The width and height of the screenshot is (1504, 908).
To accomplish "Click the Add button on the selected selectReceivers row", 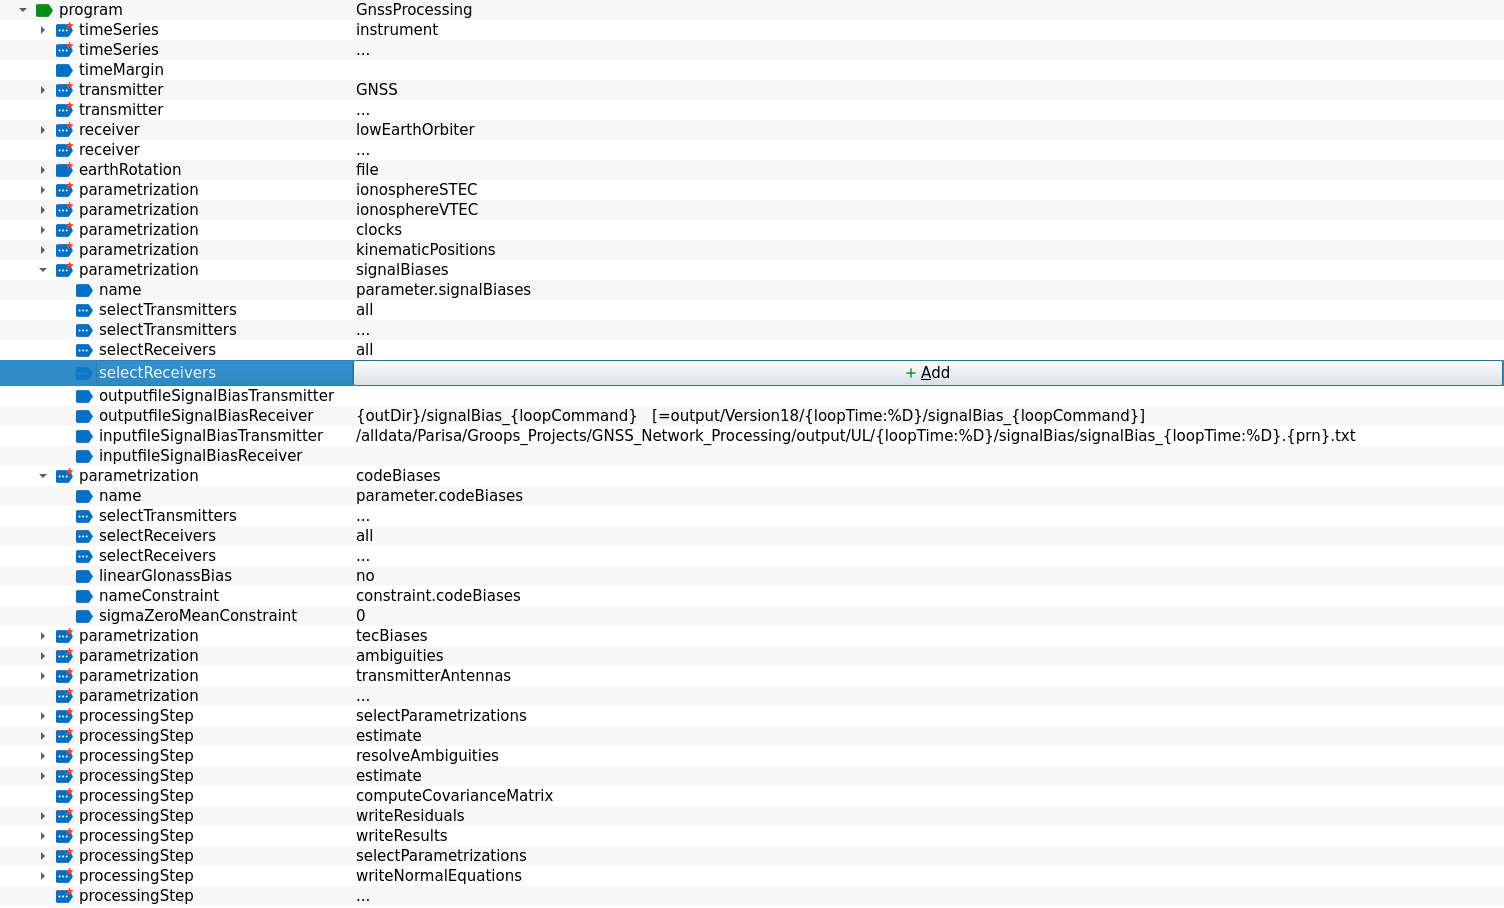I will (x=928, y=372).
